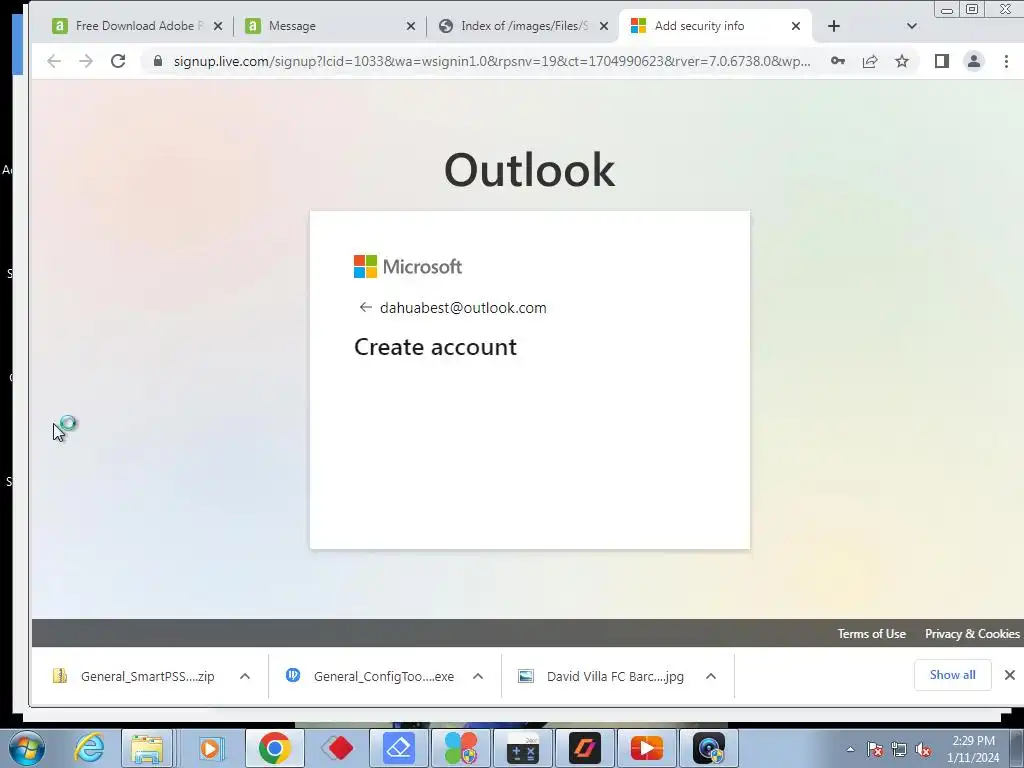
Task: Expand options for David Villa jpg download
Action: 711,677
